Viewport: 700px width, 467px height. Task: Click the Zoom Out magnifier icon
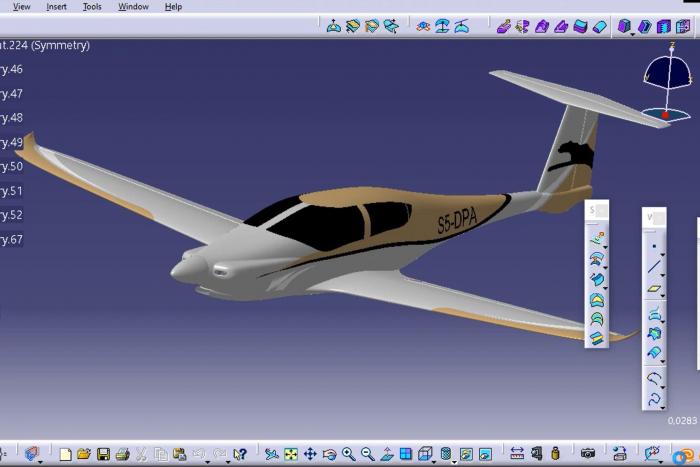coord(367,454)
